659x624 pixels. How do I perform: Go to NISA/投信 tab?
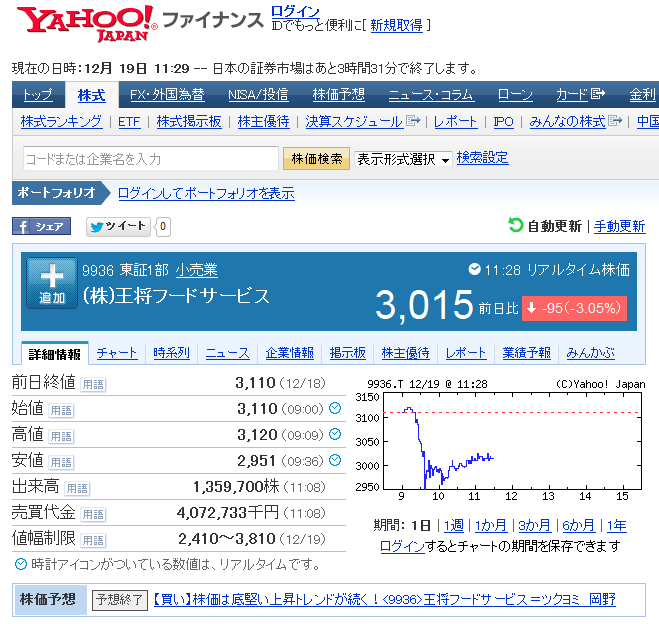pos(258,95)
